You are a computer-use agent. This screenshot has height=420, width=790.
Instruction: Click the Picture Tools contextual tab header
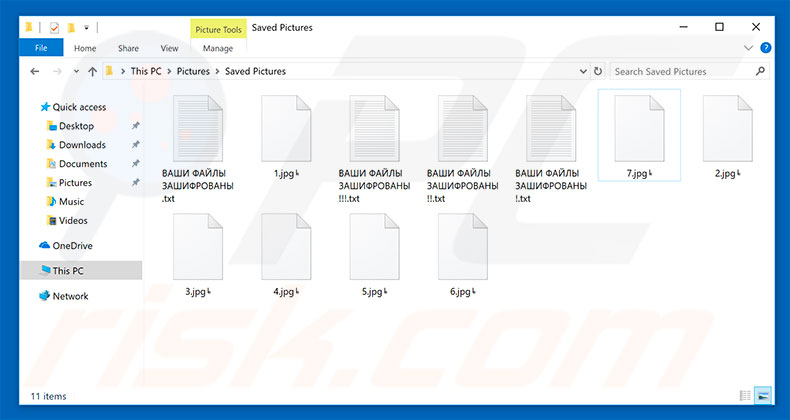coord(219,30)
